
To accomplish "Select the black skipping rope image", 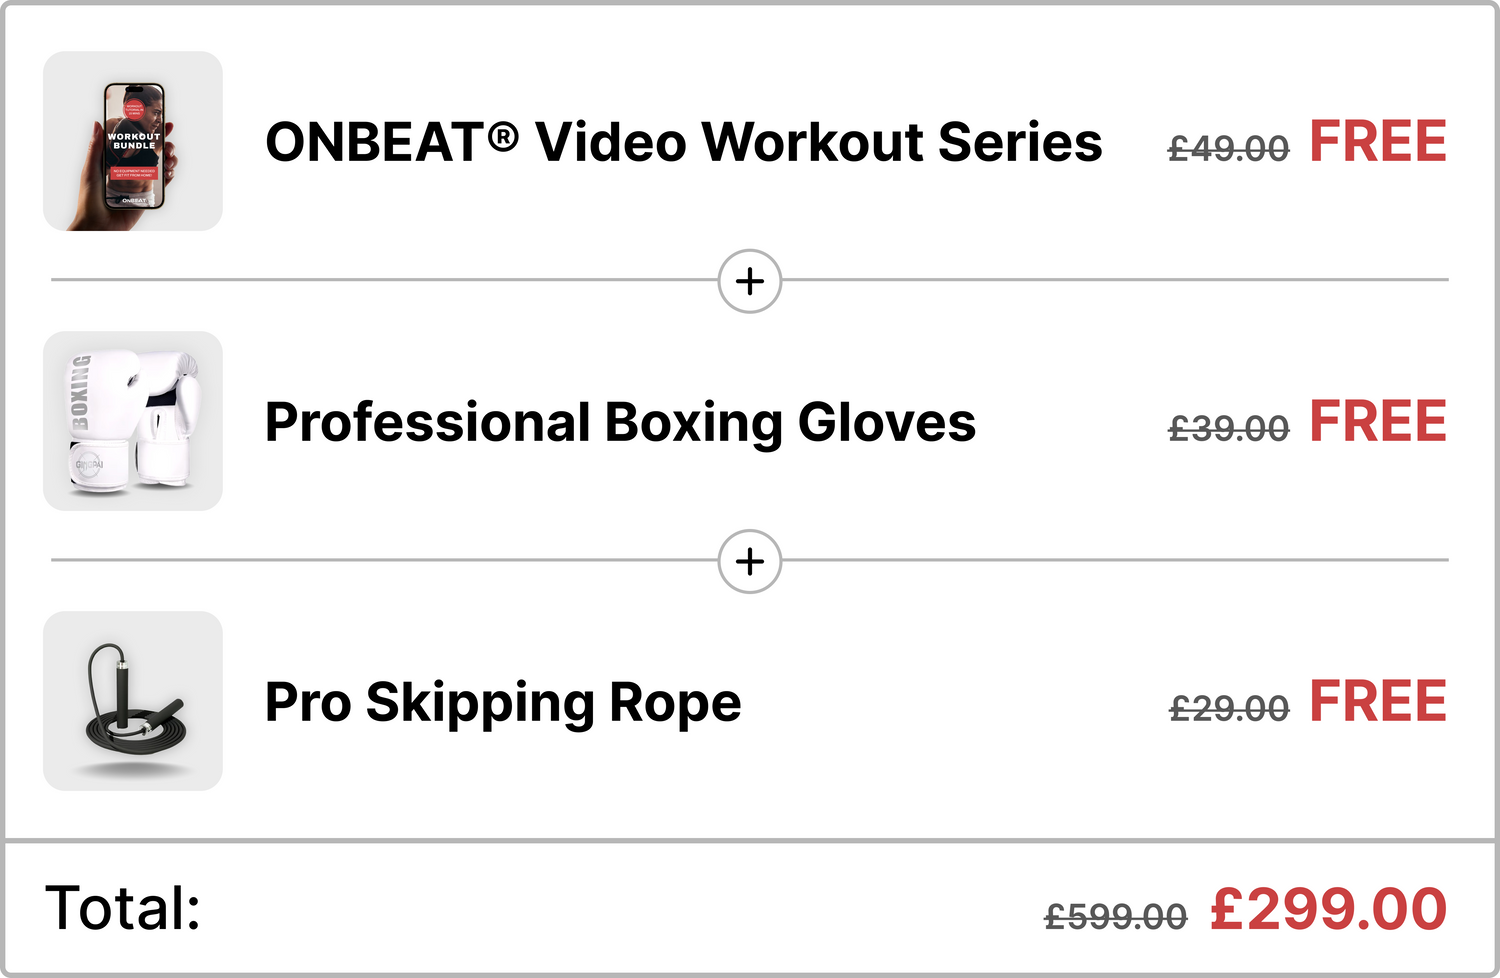I will coord(133,701).
